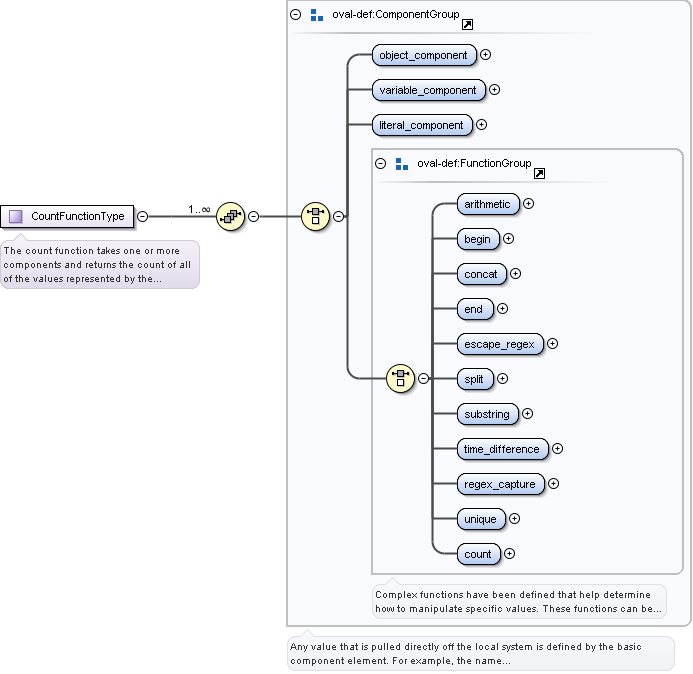Click the oval-def:FunctionGroup group icon

(x=402, y=164)
